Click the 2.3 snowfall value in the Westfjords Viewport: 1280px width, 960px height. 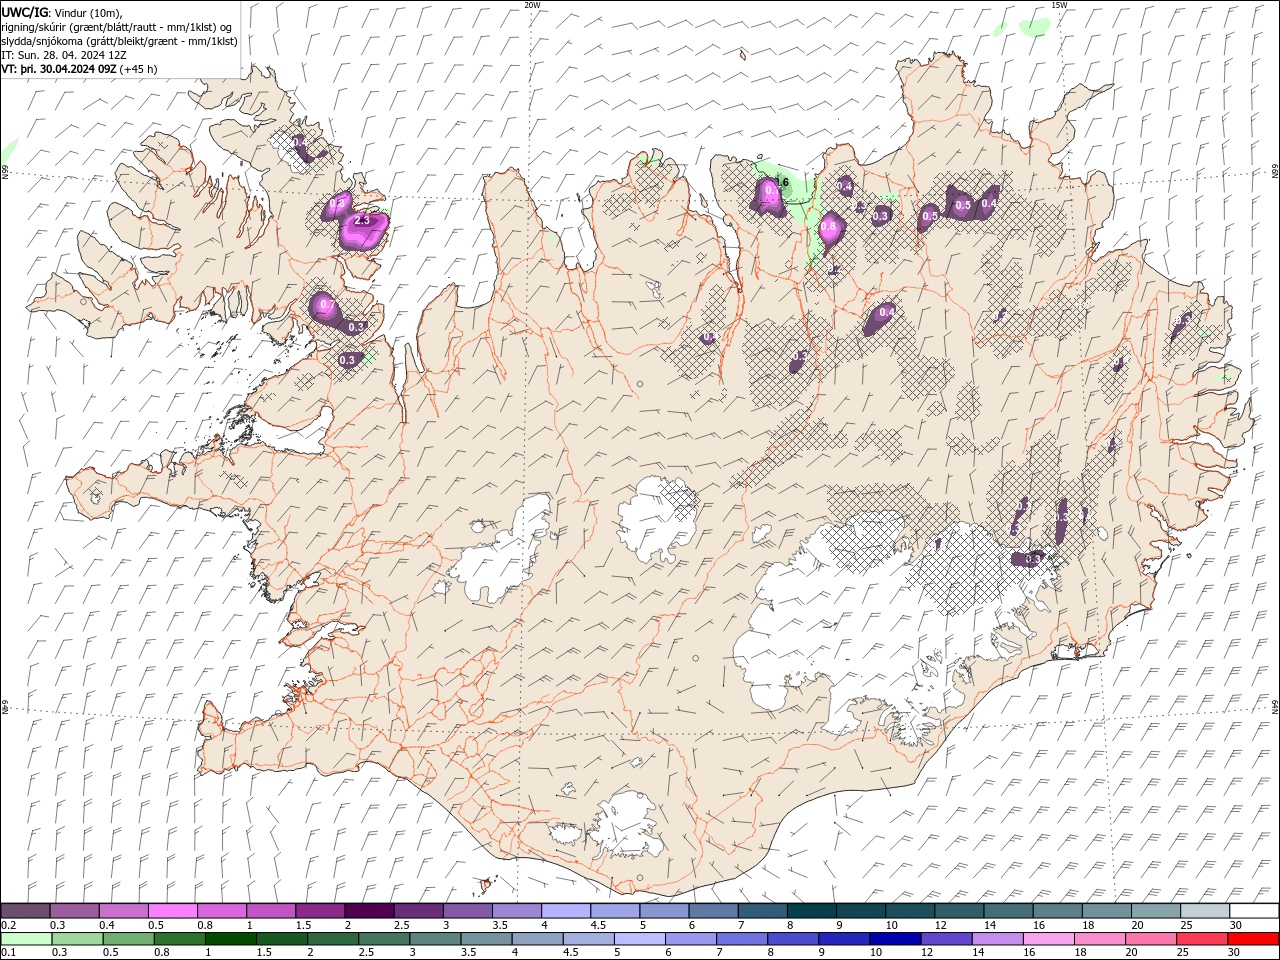pos(362,221)
